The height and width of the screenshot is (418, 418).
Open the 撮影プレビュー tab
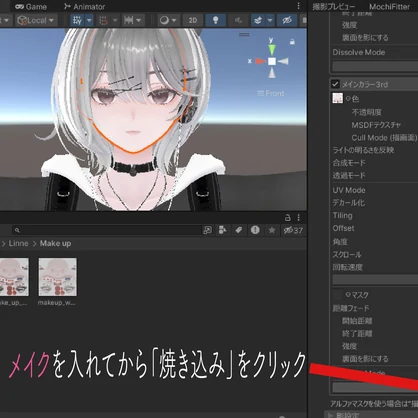(x=333, y=7)
